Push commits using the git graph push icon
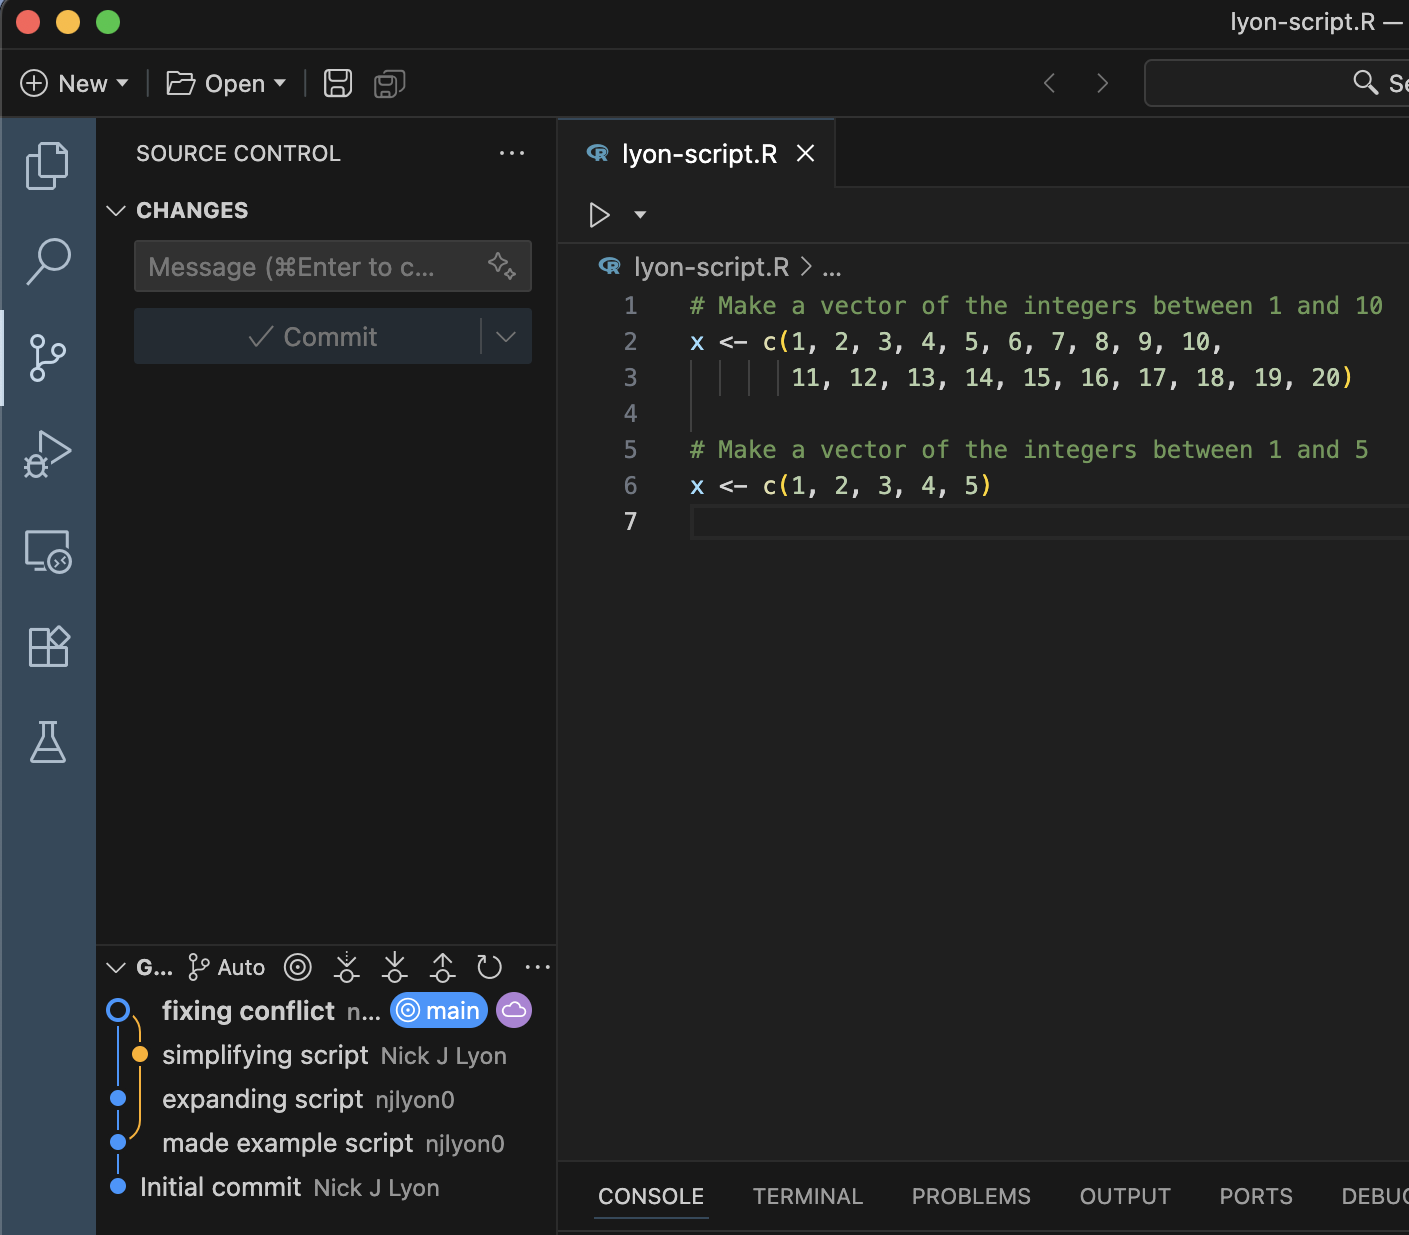This screenshot has width=1409, height=1235. pos(442,966)
